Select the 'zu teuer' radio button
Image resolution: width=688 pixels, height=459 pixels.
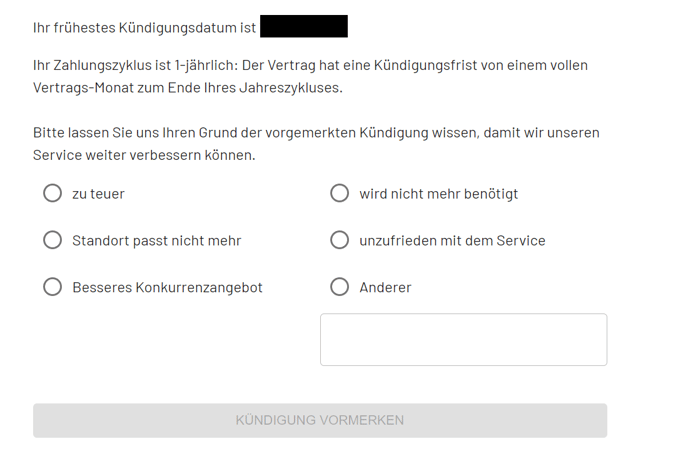point(53,193)
